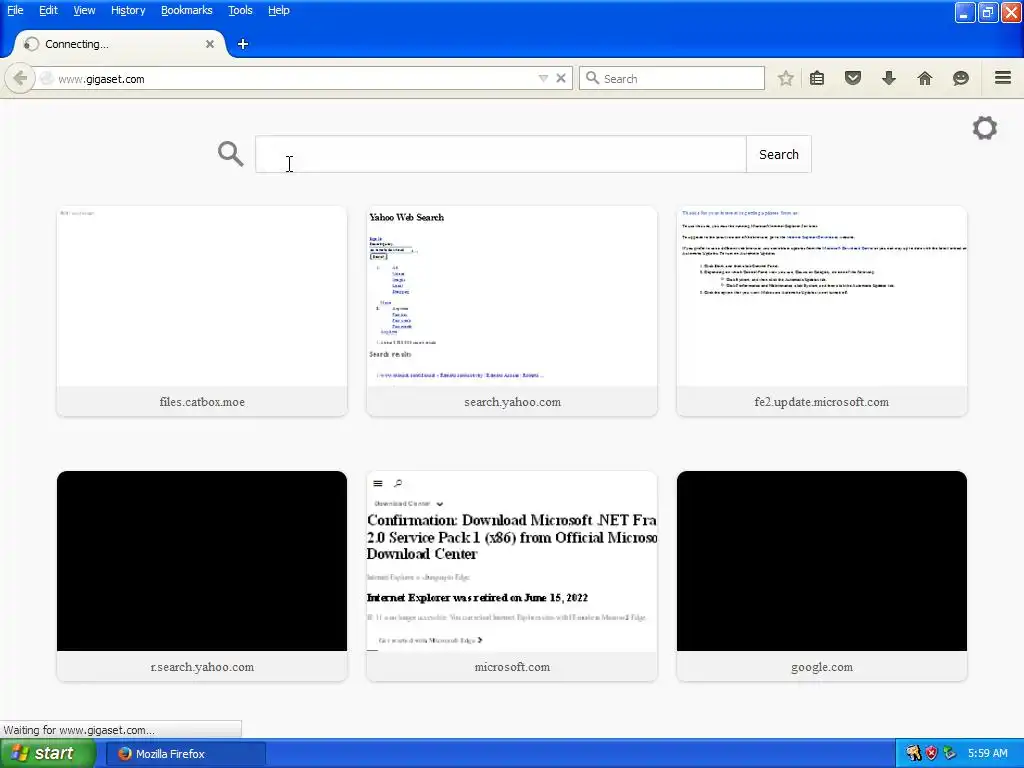This screenshot has height=768, width=1024.
Task: Open the files.catbox.moe tile
Action: pos(202,311)
